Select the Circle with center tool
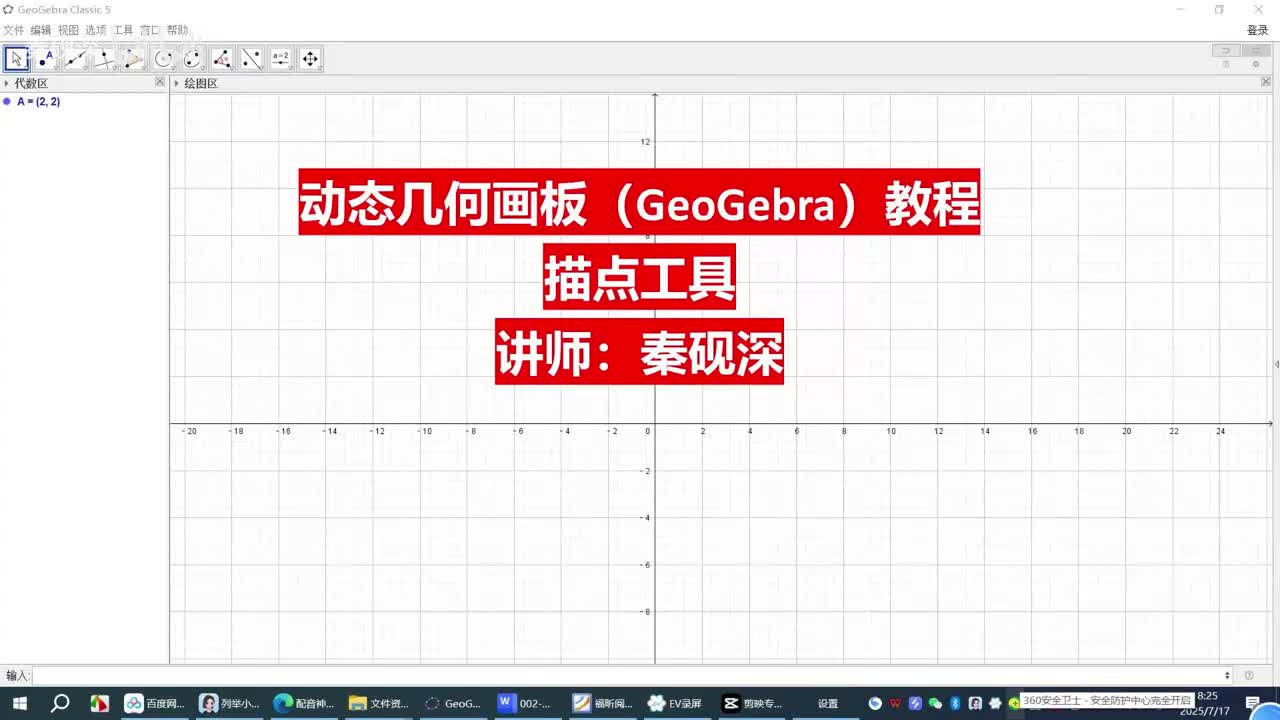Screen dimensions: 1280x720 tap(163, 59)
